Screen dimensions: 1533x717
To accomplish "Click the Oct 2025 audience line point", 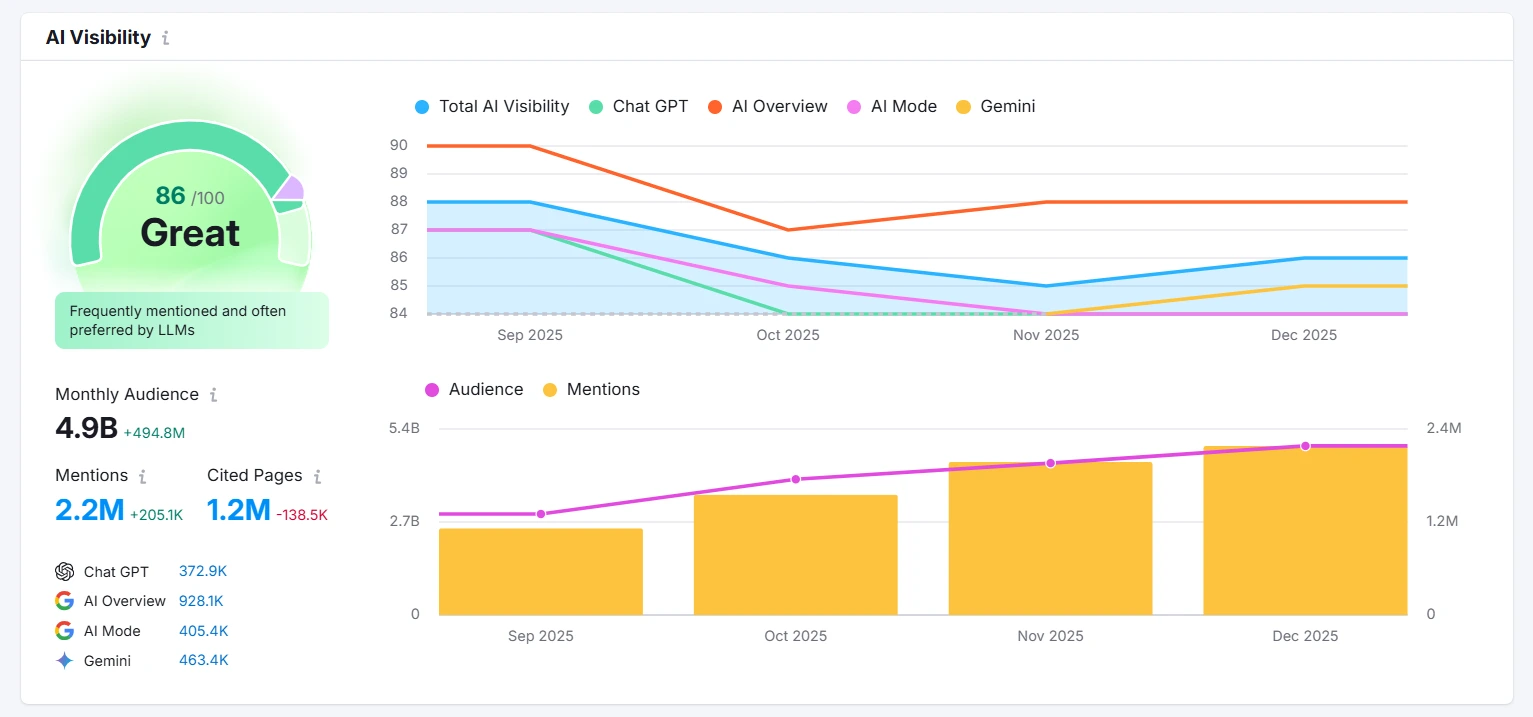I will click(x=796, y=479).
